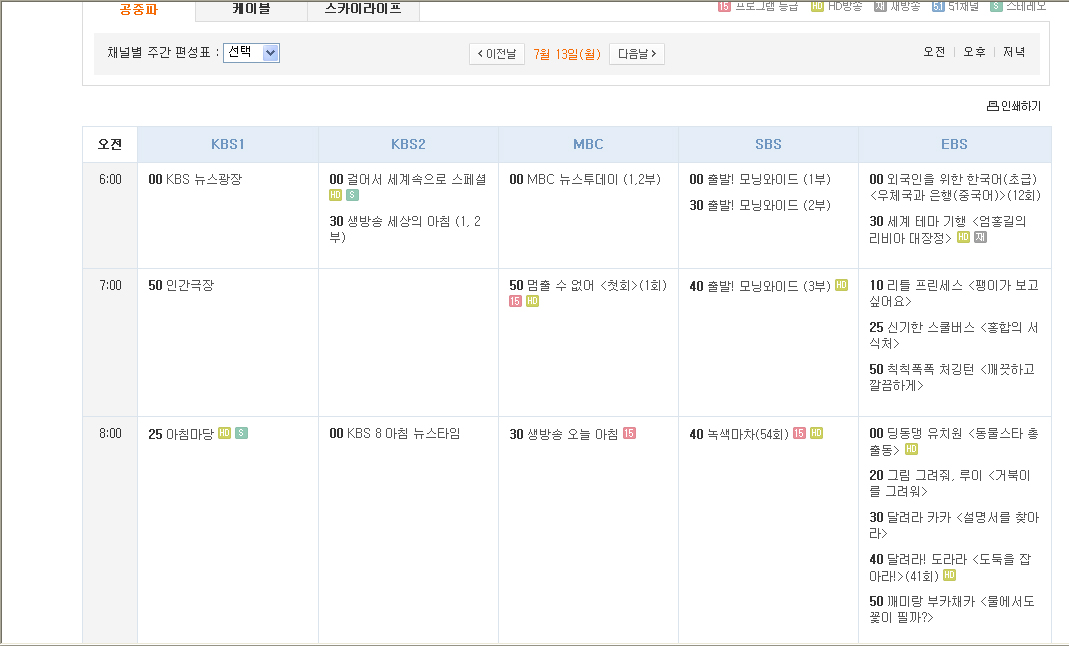Screen dimensions: 1069x646
Task: Click HD icon after 딩동댕 유치원 출동
Action: 912,449
